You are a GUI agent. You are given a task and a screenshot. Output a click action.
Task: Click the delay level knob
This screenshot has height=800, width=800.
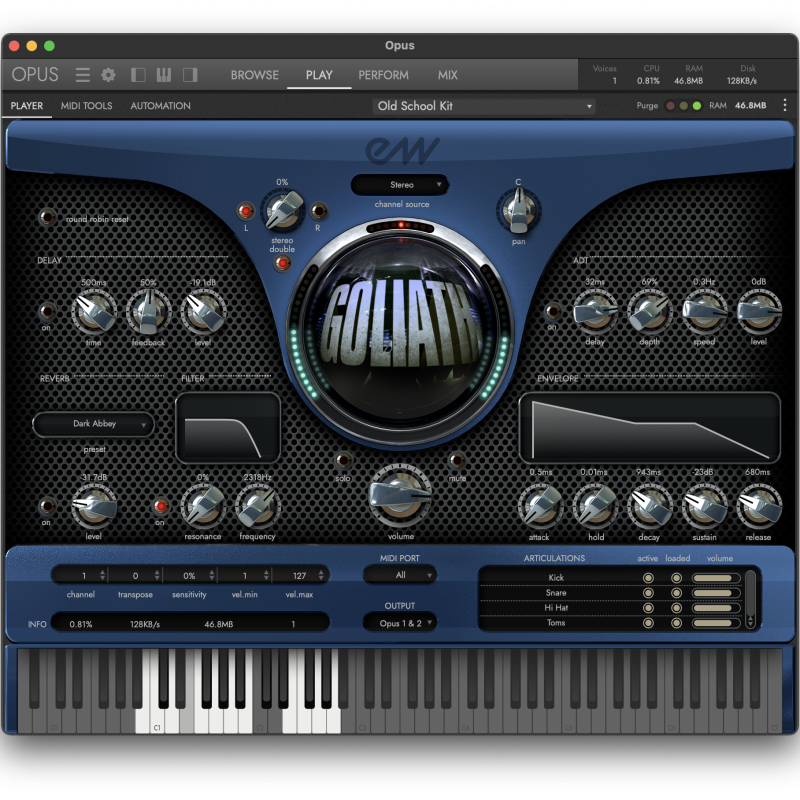[x=203, y=311]
